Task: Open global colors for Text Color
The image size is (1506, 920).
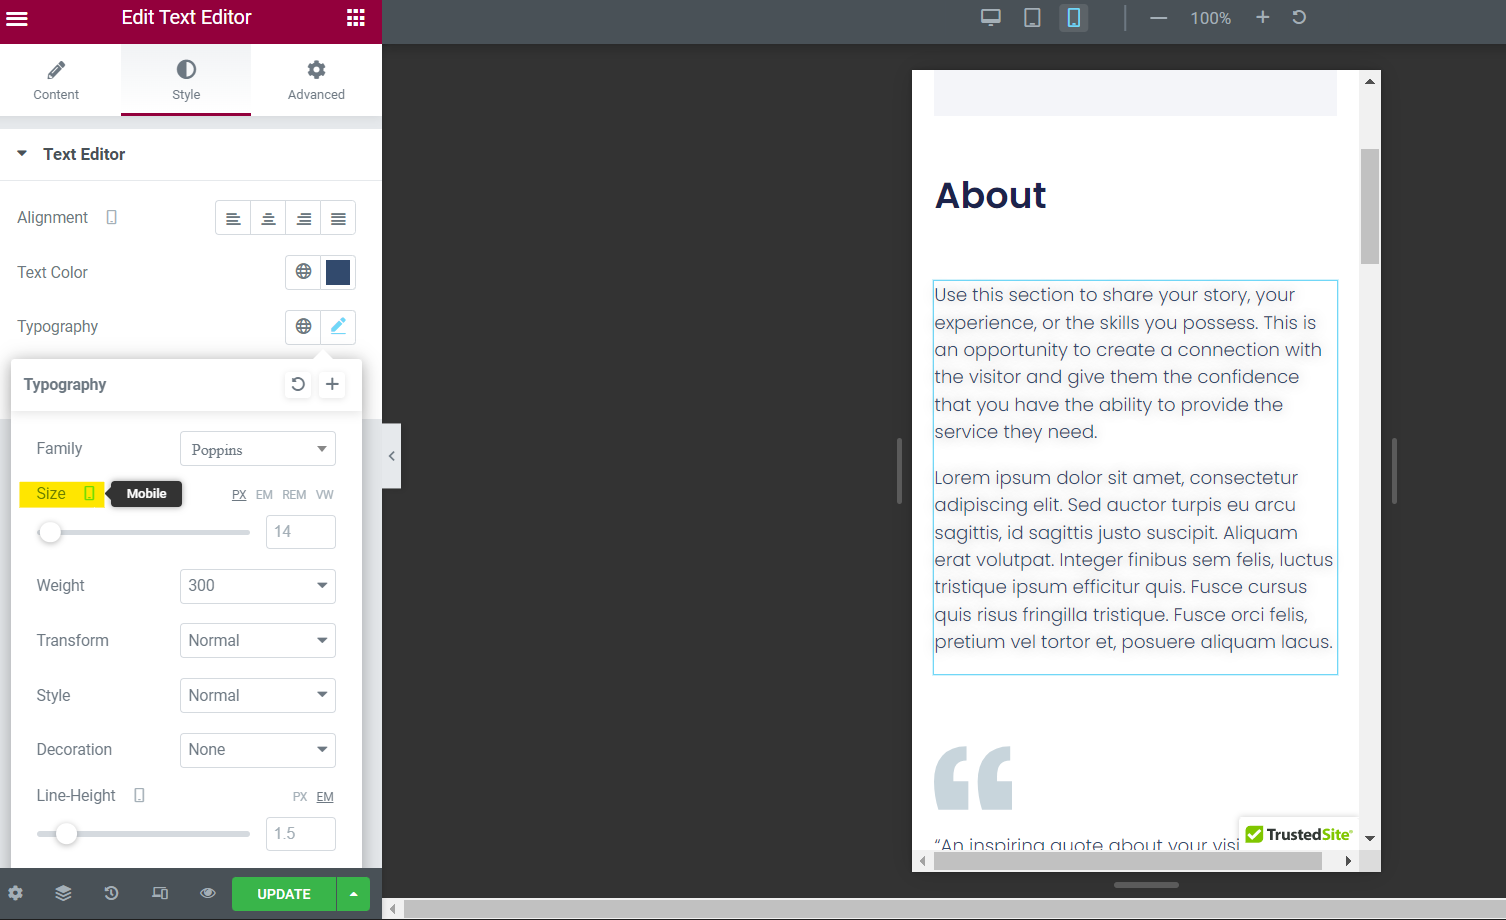Action: click(x=303, y=272)
